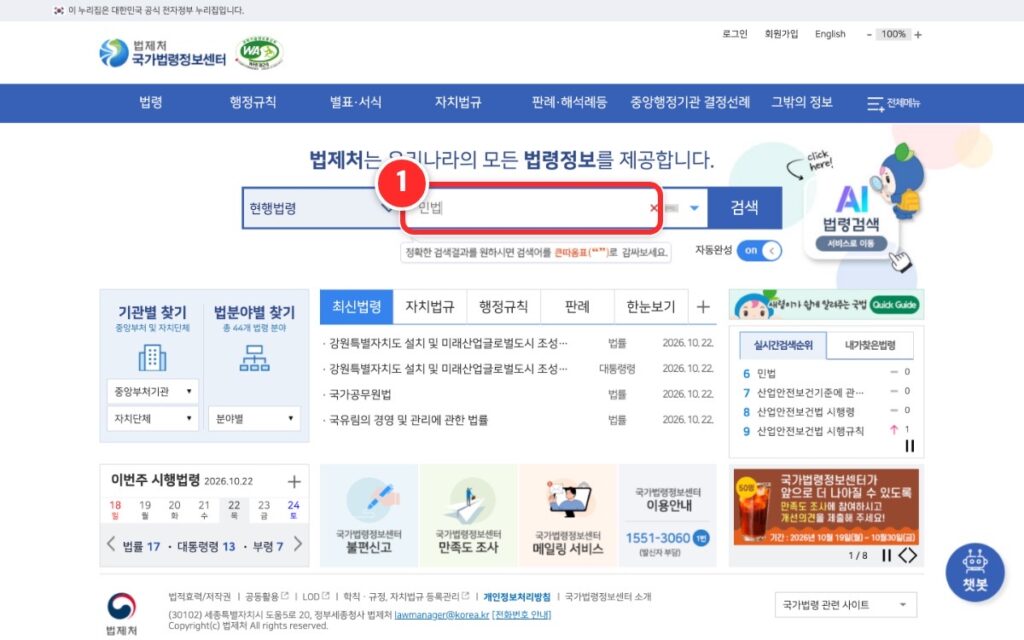The height and width of the screenshot is (640, 1024).
Task: Select date 22 목 in weekly calendar
Action: (234, 509)
